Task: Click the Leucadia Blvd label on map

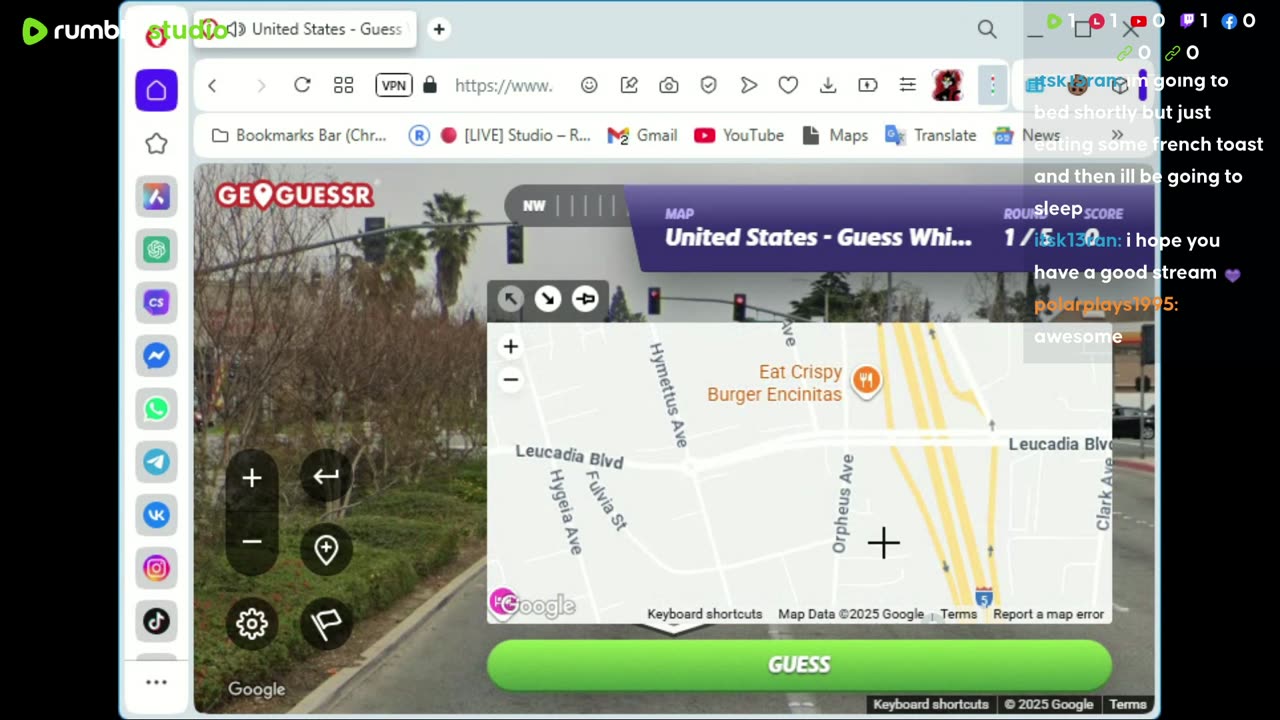Action: pyautogui.click(x=569, y=457)
